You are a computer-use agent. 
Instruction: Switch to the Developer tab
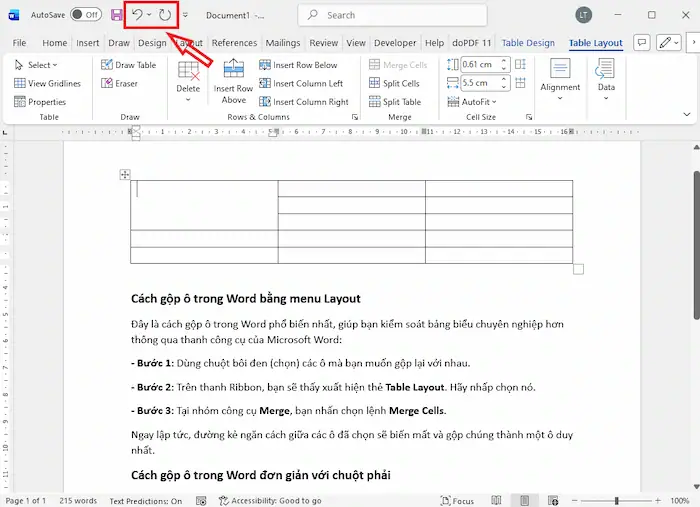click(395, 43)
